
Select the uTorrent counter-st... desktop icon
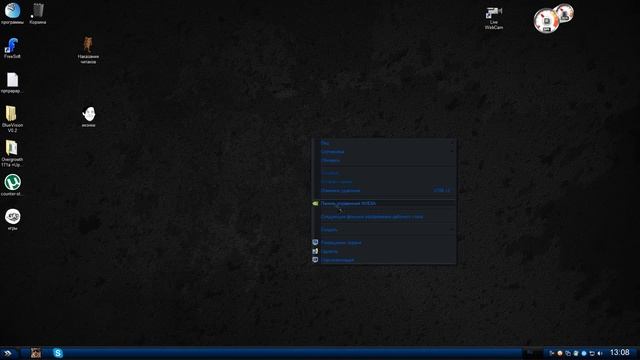coord(12,185)
